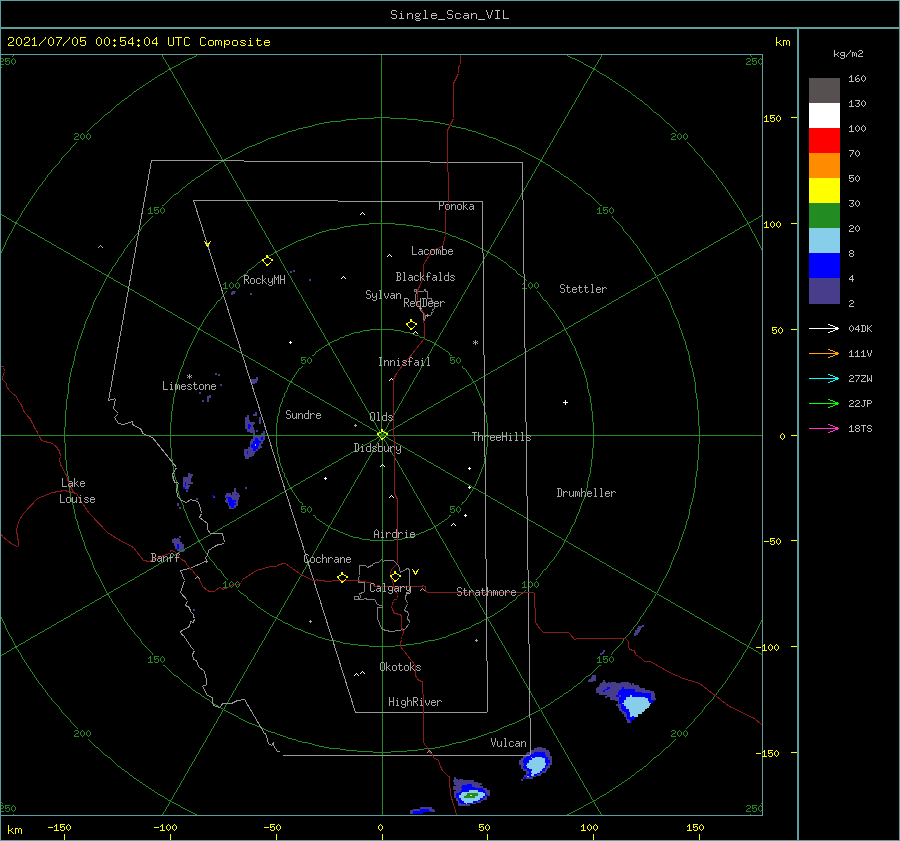
Task: Click the ThreeHills map label
Action: point(502,437)
